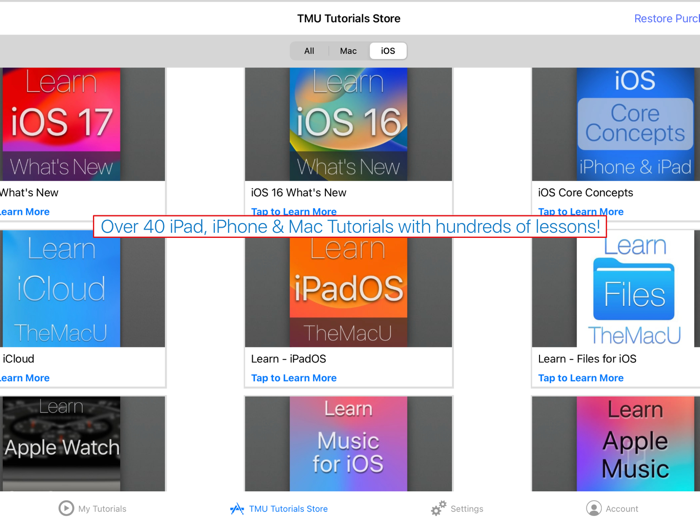This screenshot has height=525, width=700.
Task: Select the 'iOS 16 What's New' title
Action: [299, 192]
